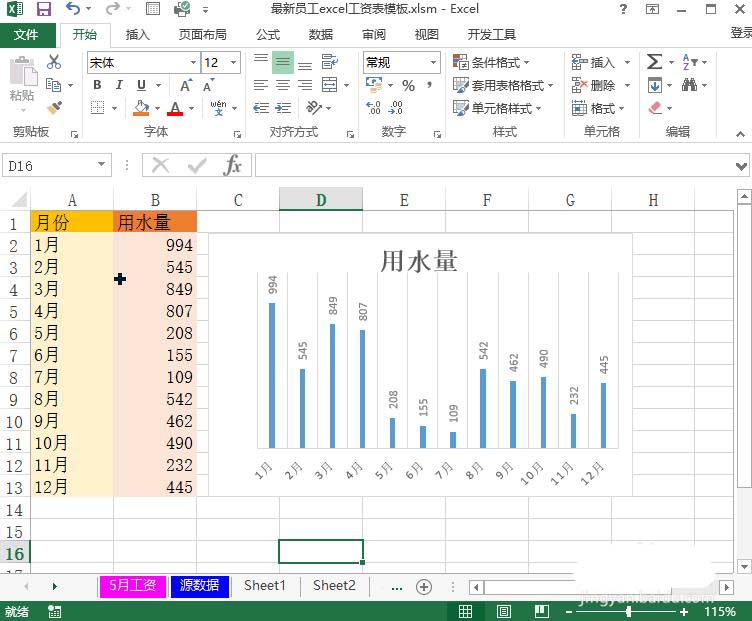
Task: Click the Fill down arrow icon
Action: click(655, 85)
